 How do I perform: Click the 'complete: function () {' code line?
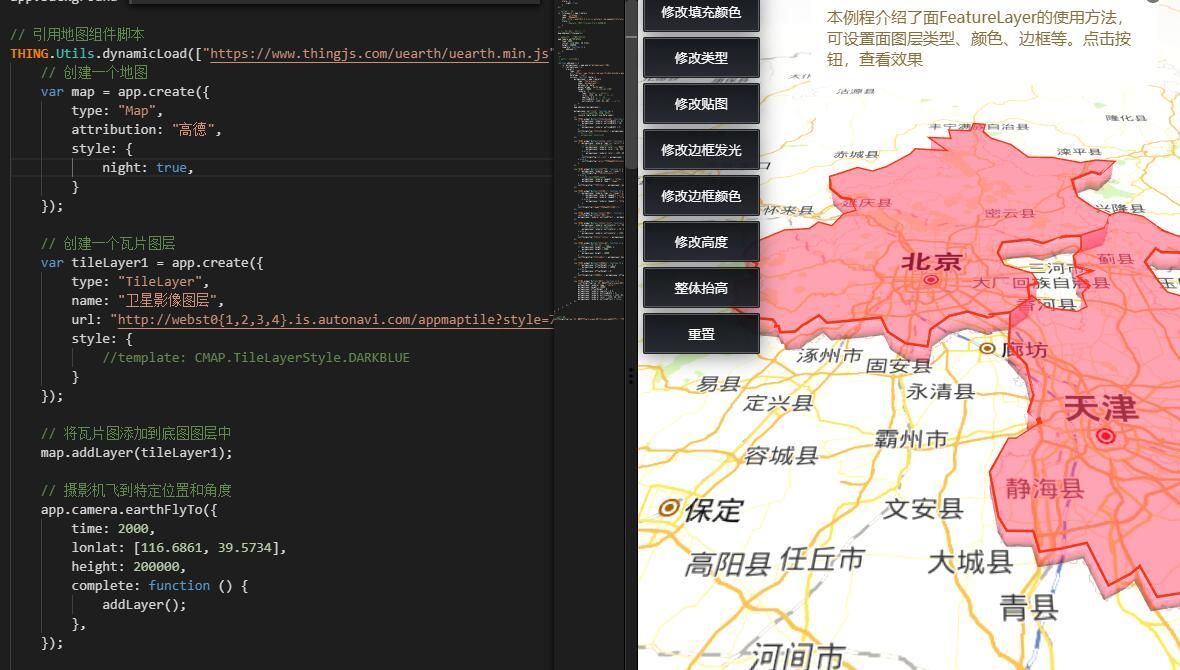[160, 586]
